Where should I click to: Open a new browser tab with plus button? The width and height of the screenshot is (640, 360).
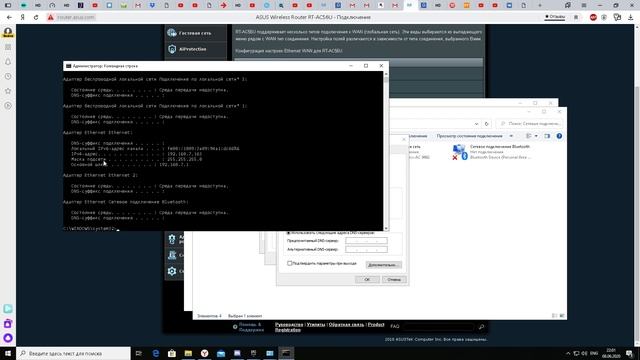[540, 5]
